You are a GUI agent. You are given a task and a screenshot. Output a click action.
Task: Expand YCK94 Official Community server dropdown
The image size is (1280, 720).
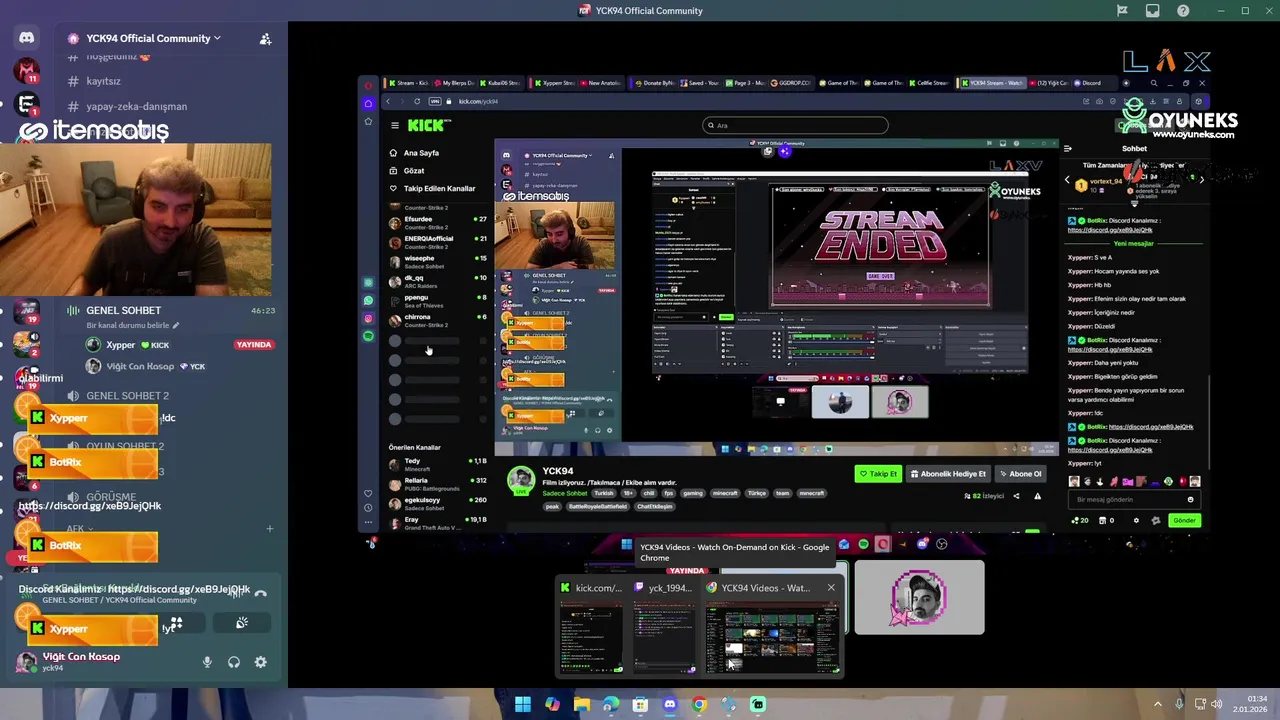tap(153, 38)
